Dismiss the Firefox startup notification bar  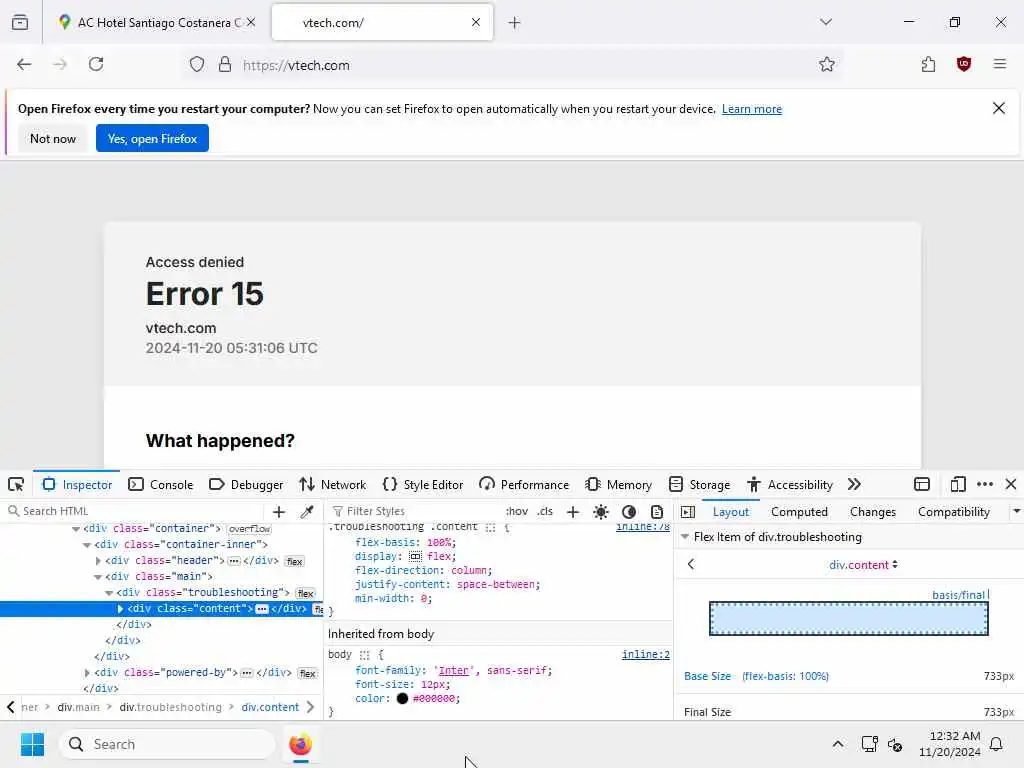click(x=999, y=108)
